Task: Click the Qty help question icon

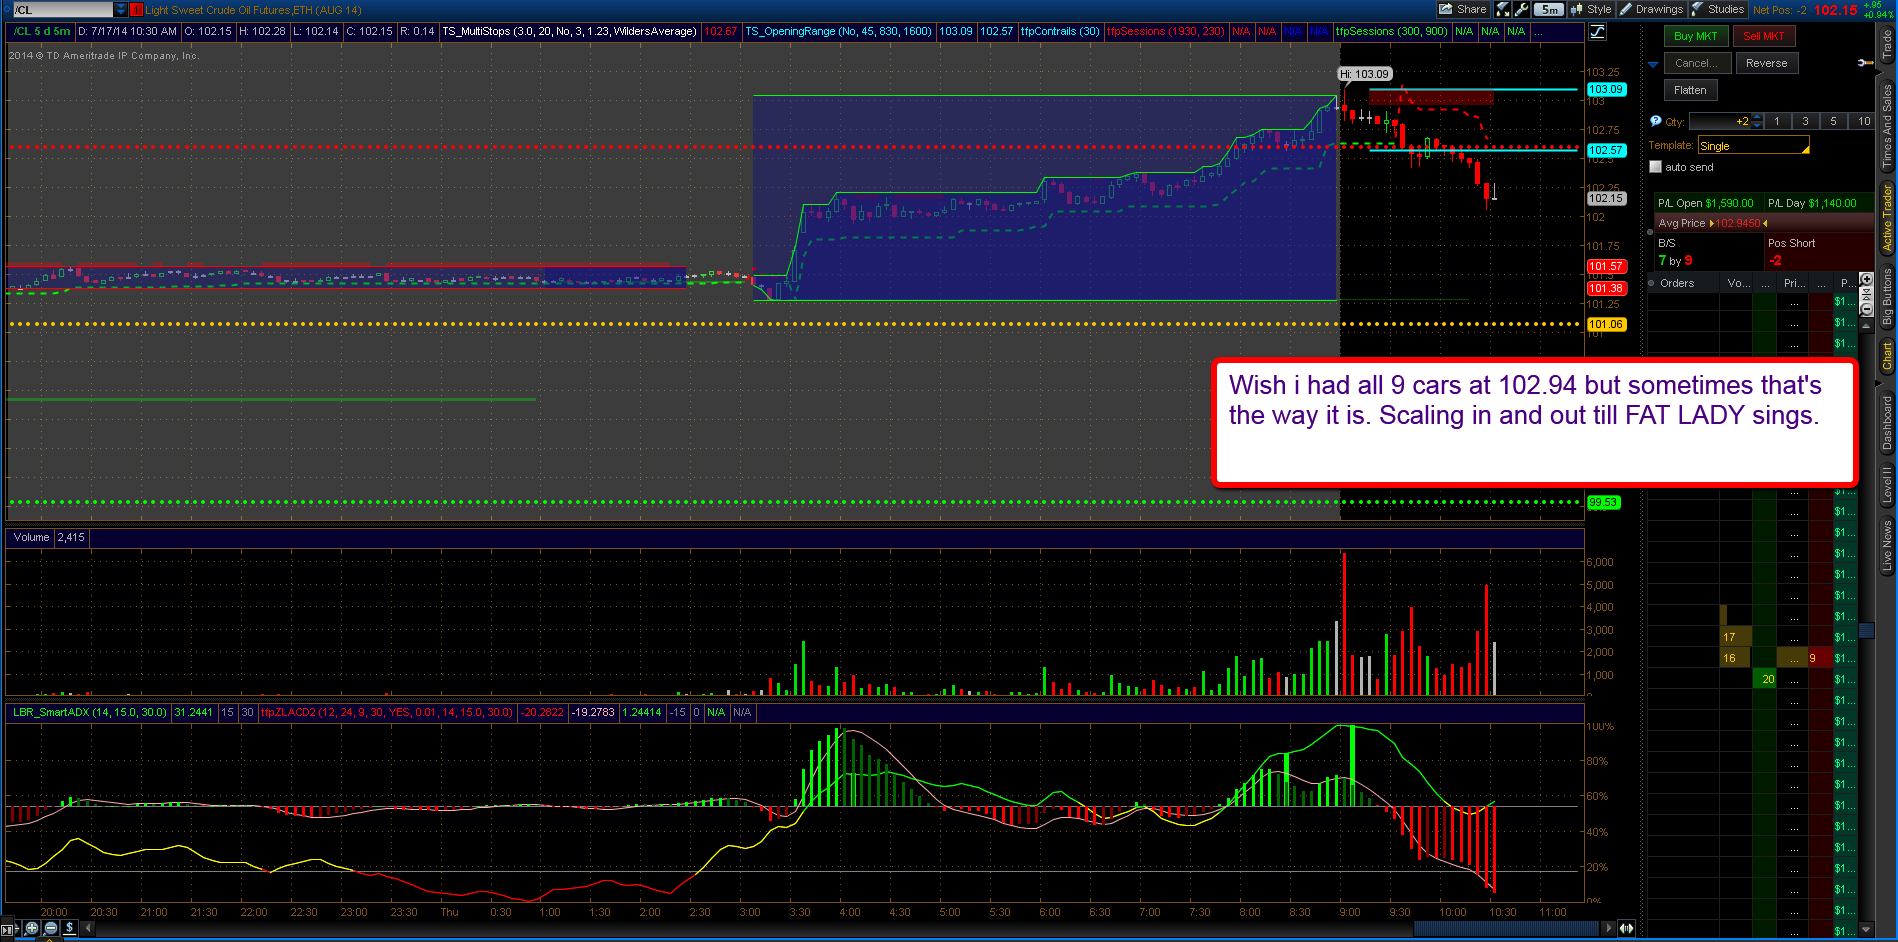Action: pyautogui.click(x=1656, y=121)
